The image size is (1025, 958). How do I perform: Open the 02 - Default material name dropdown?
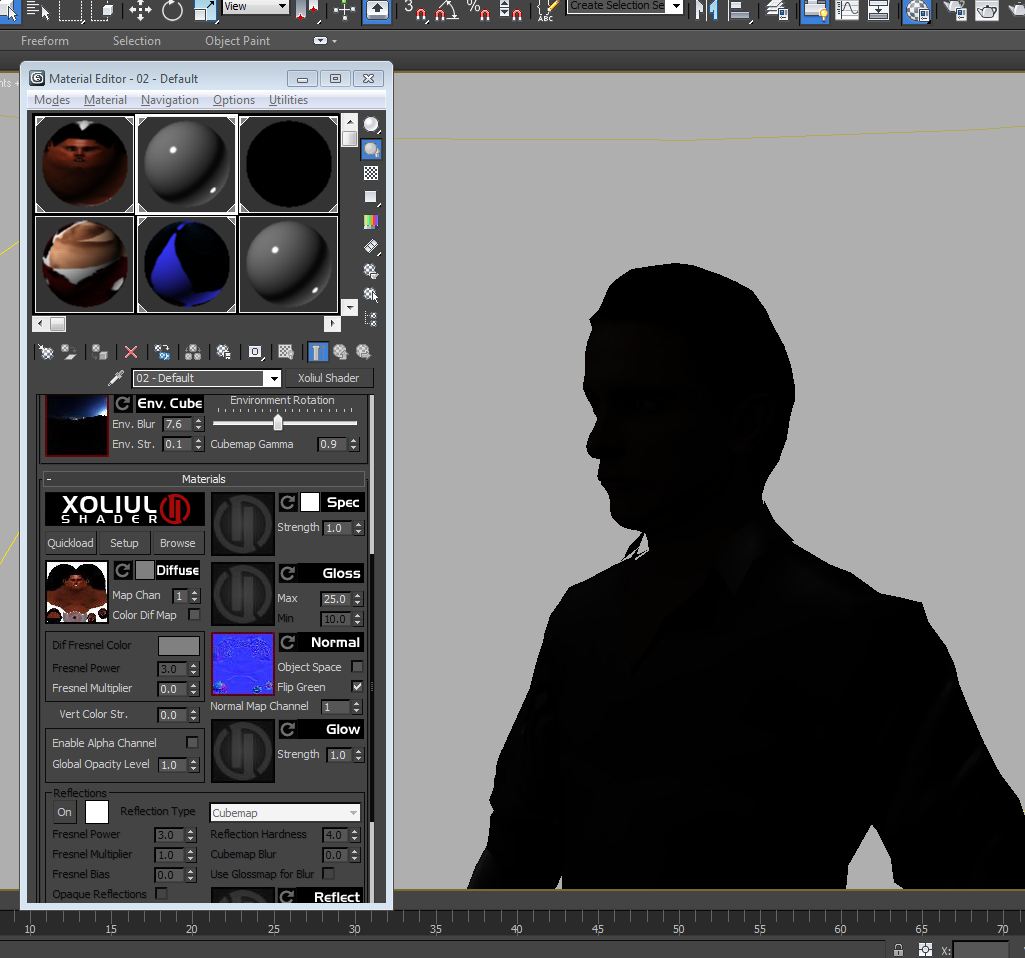[x=273, y=378]
